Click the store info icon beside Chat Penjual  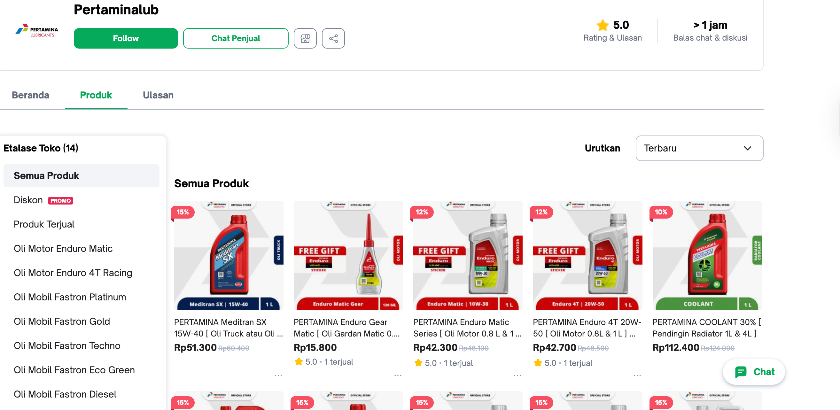click(x=306, y=38)
